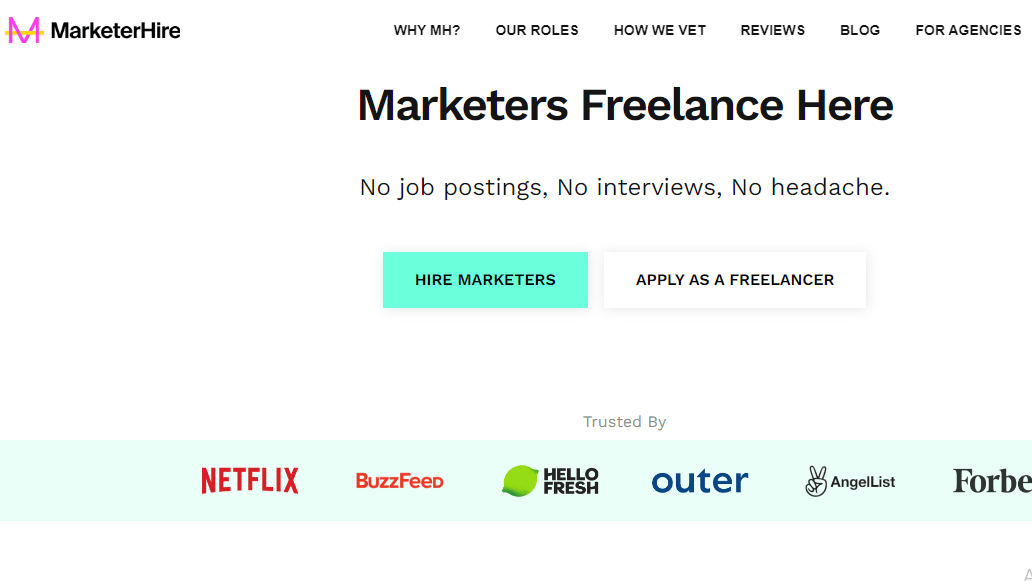Select FOR AGENCIES in the top navigation
The image size is (1032, 581).
(x=968, y=30)
